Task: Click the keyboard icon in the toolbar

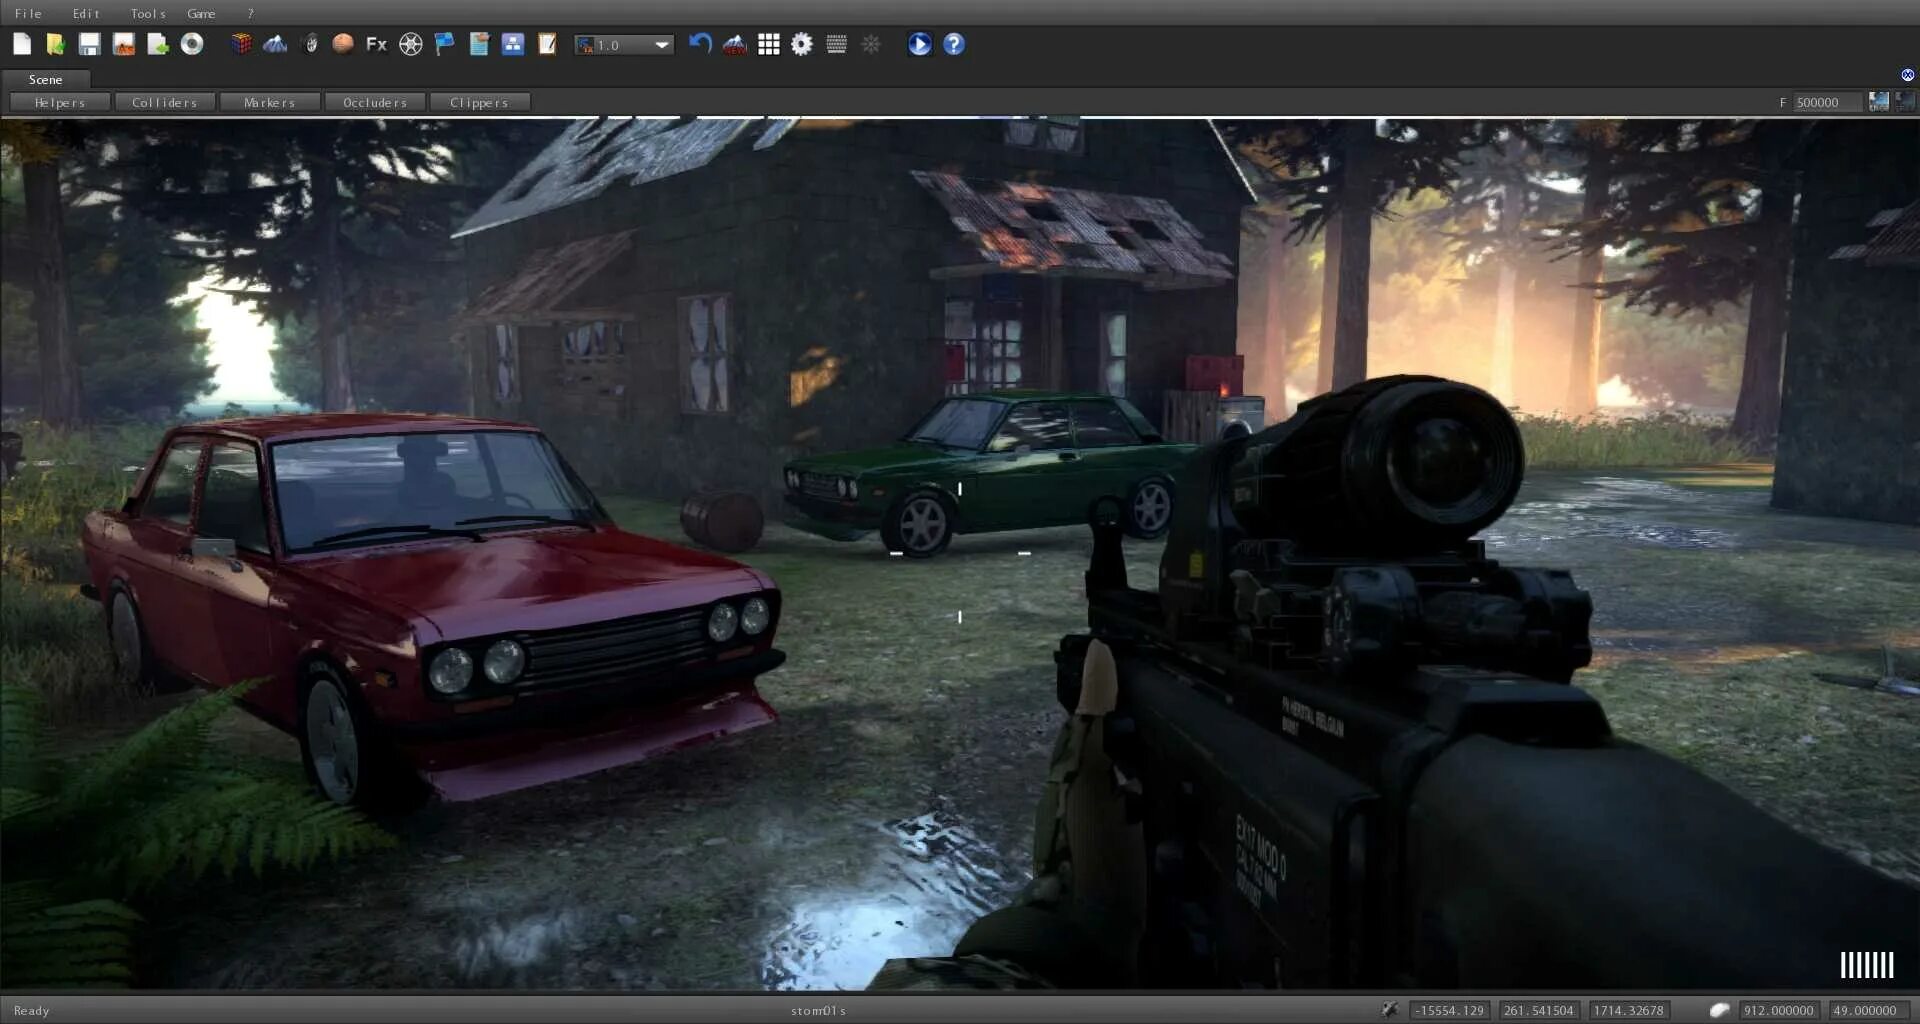Action: pyautogui.click(x=837, y=44)
